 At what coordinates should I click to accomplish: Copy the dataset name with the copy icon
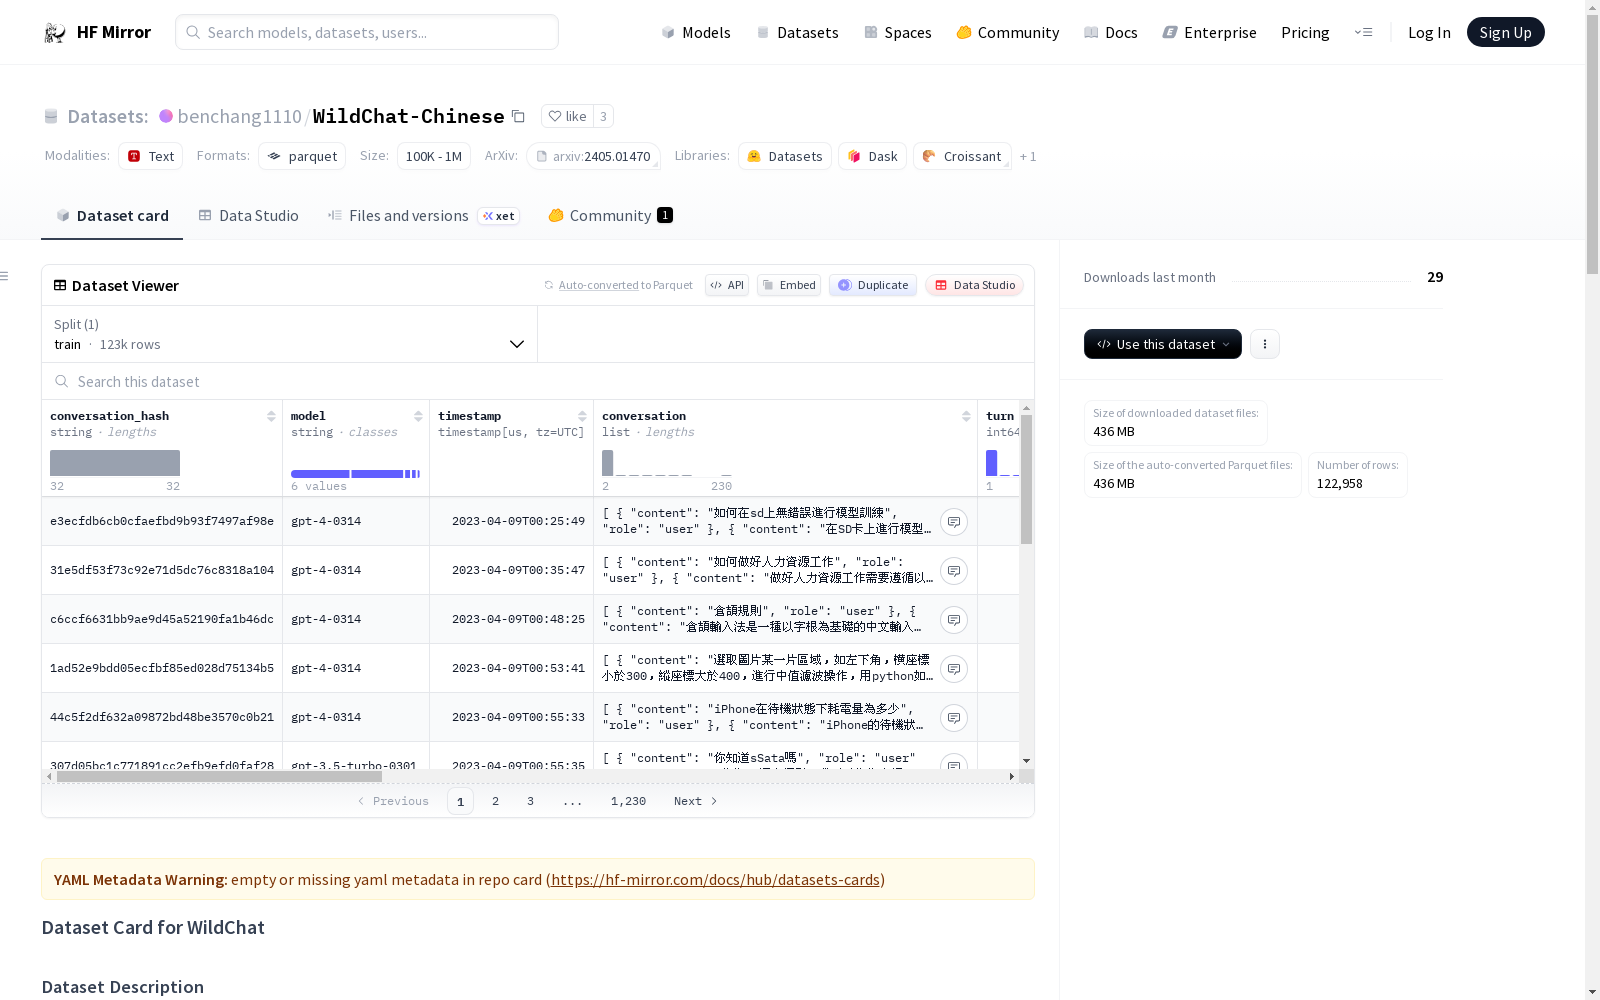pyautogui.click(x=518, y=116)
